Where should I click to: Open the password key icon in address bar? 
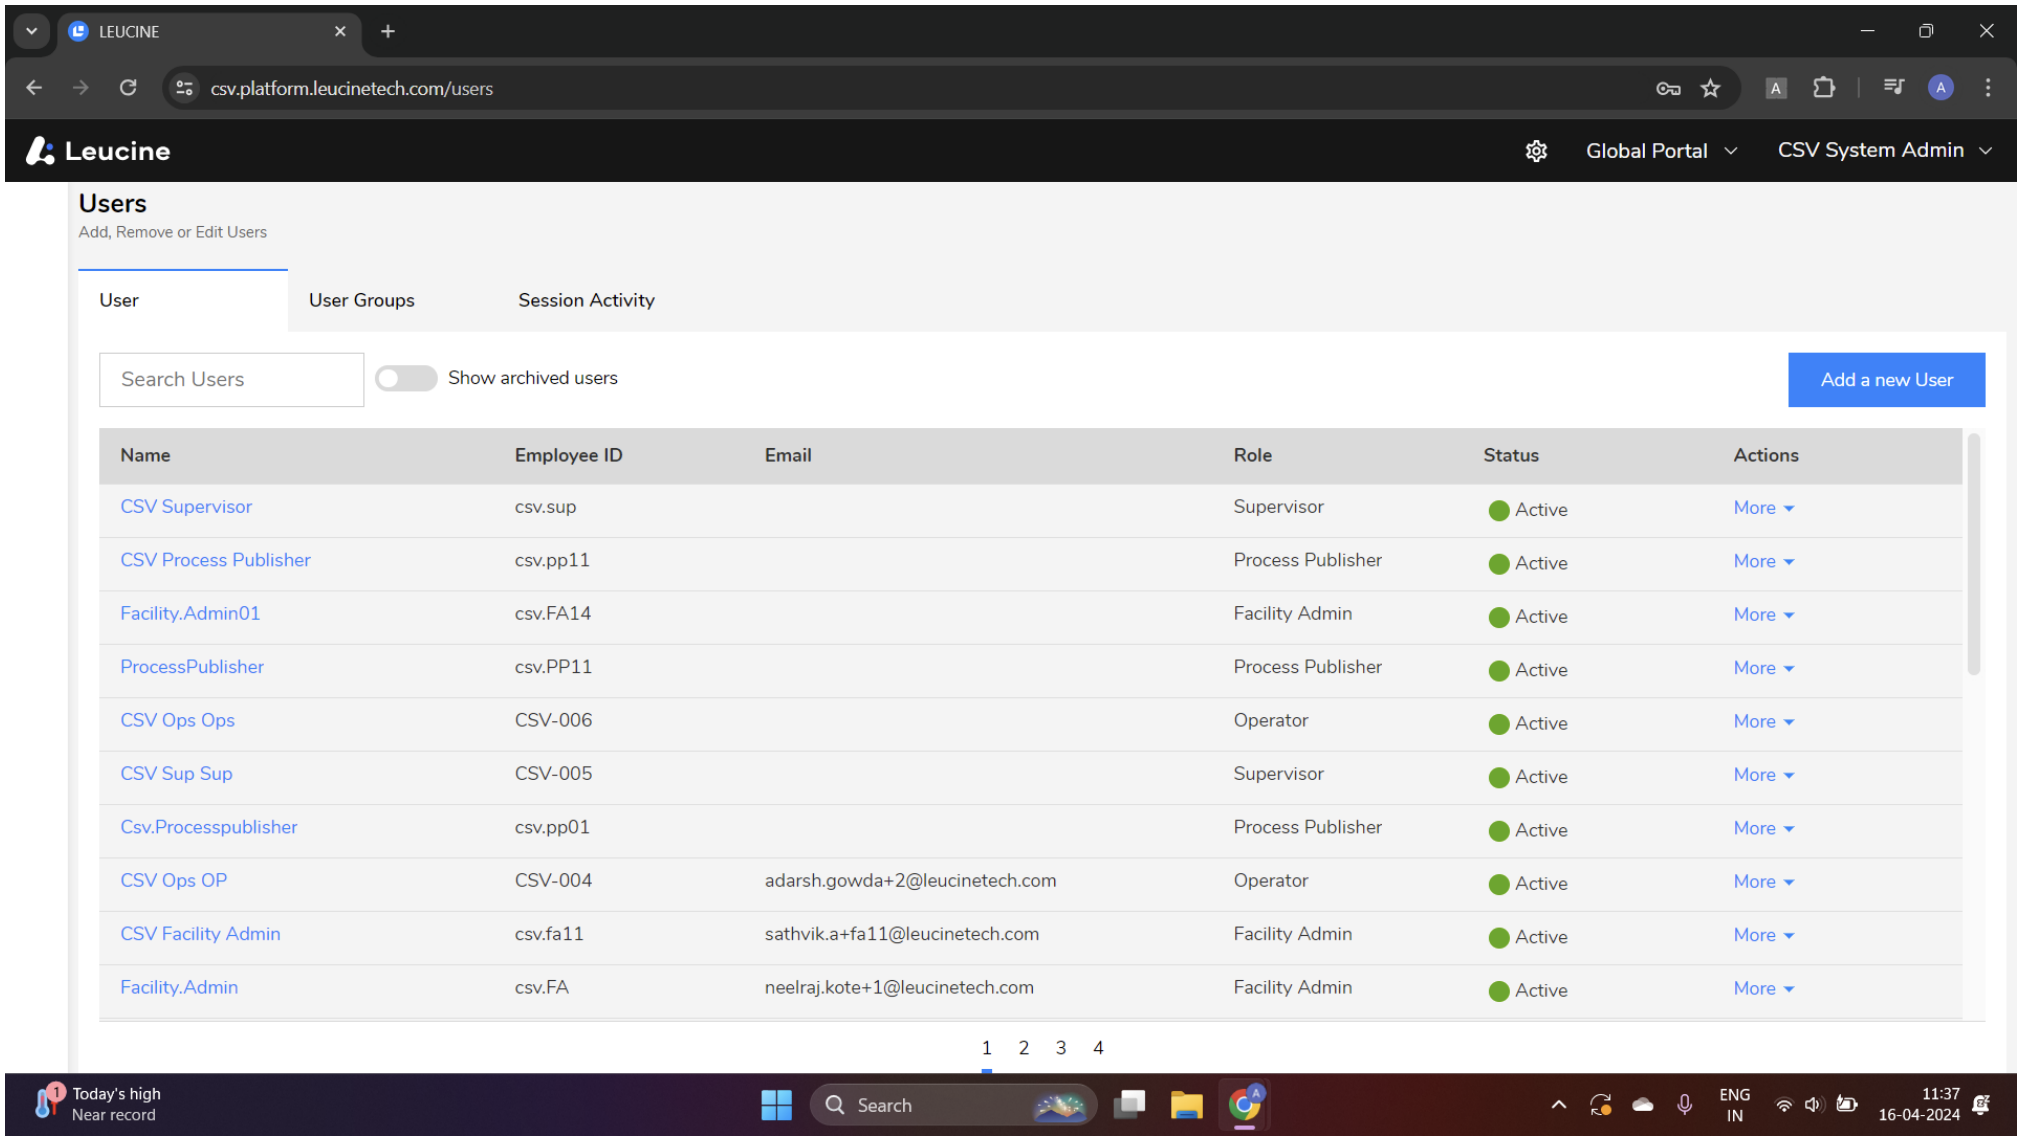(1668, 88)
